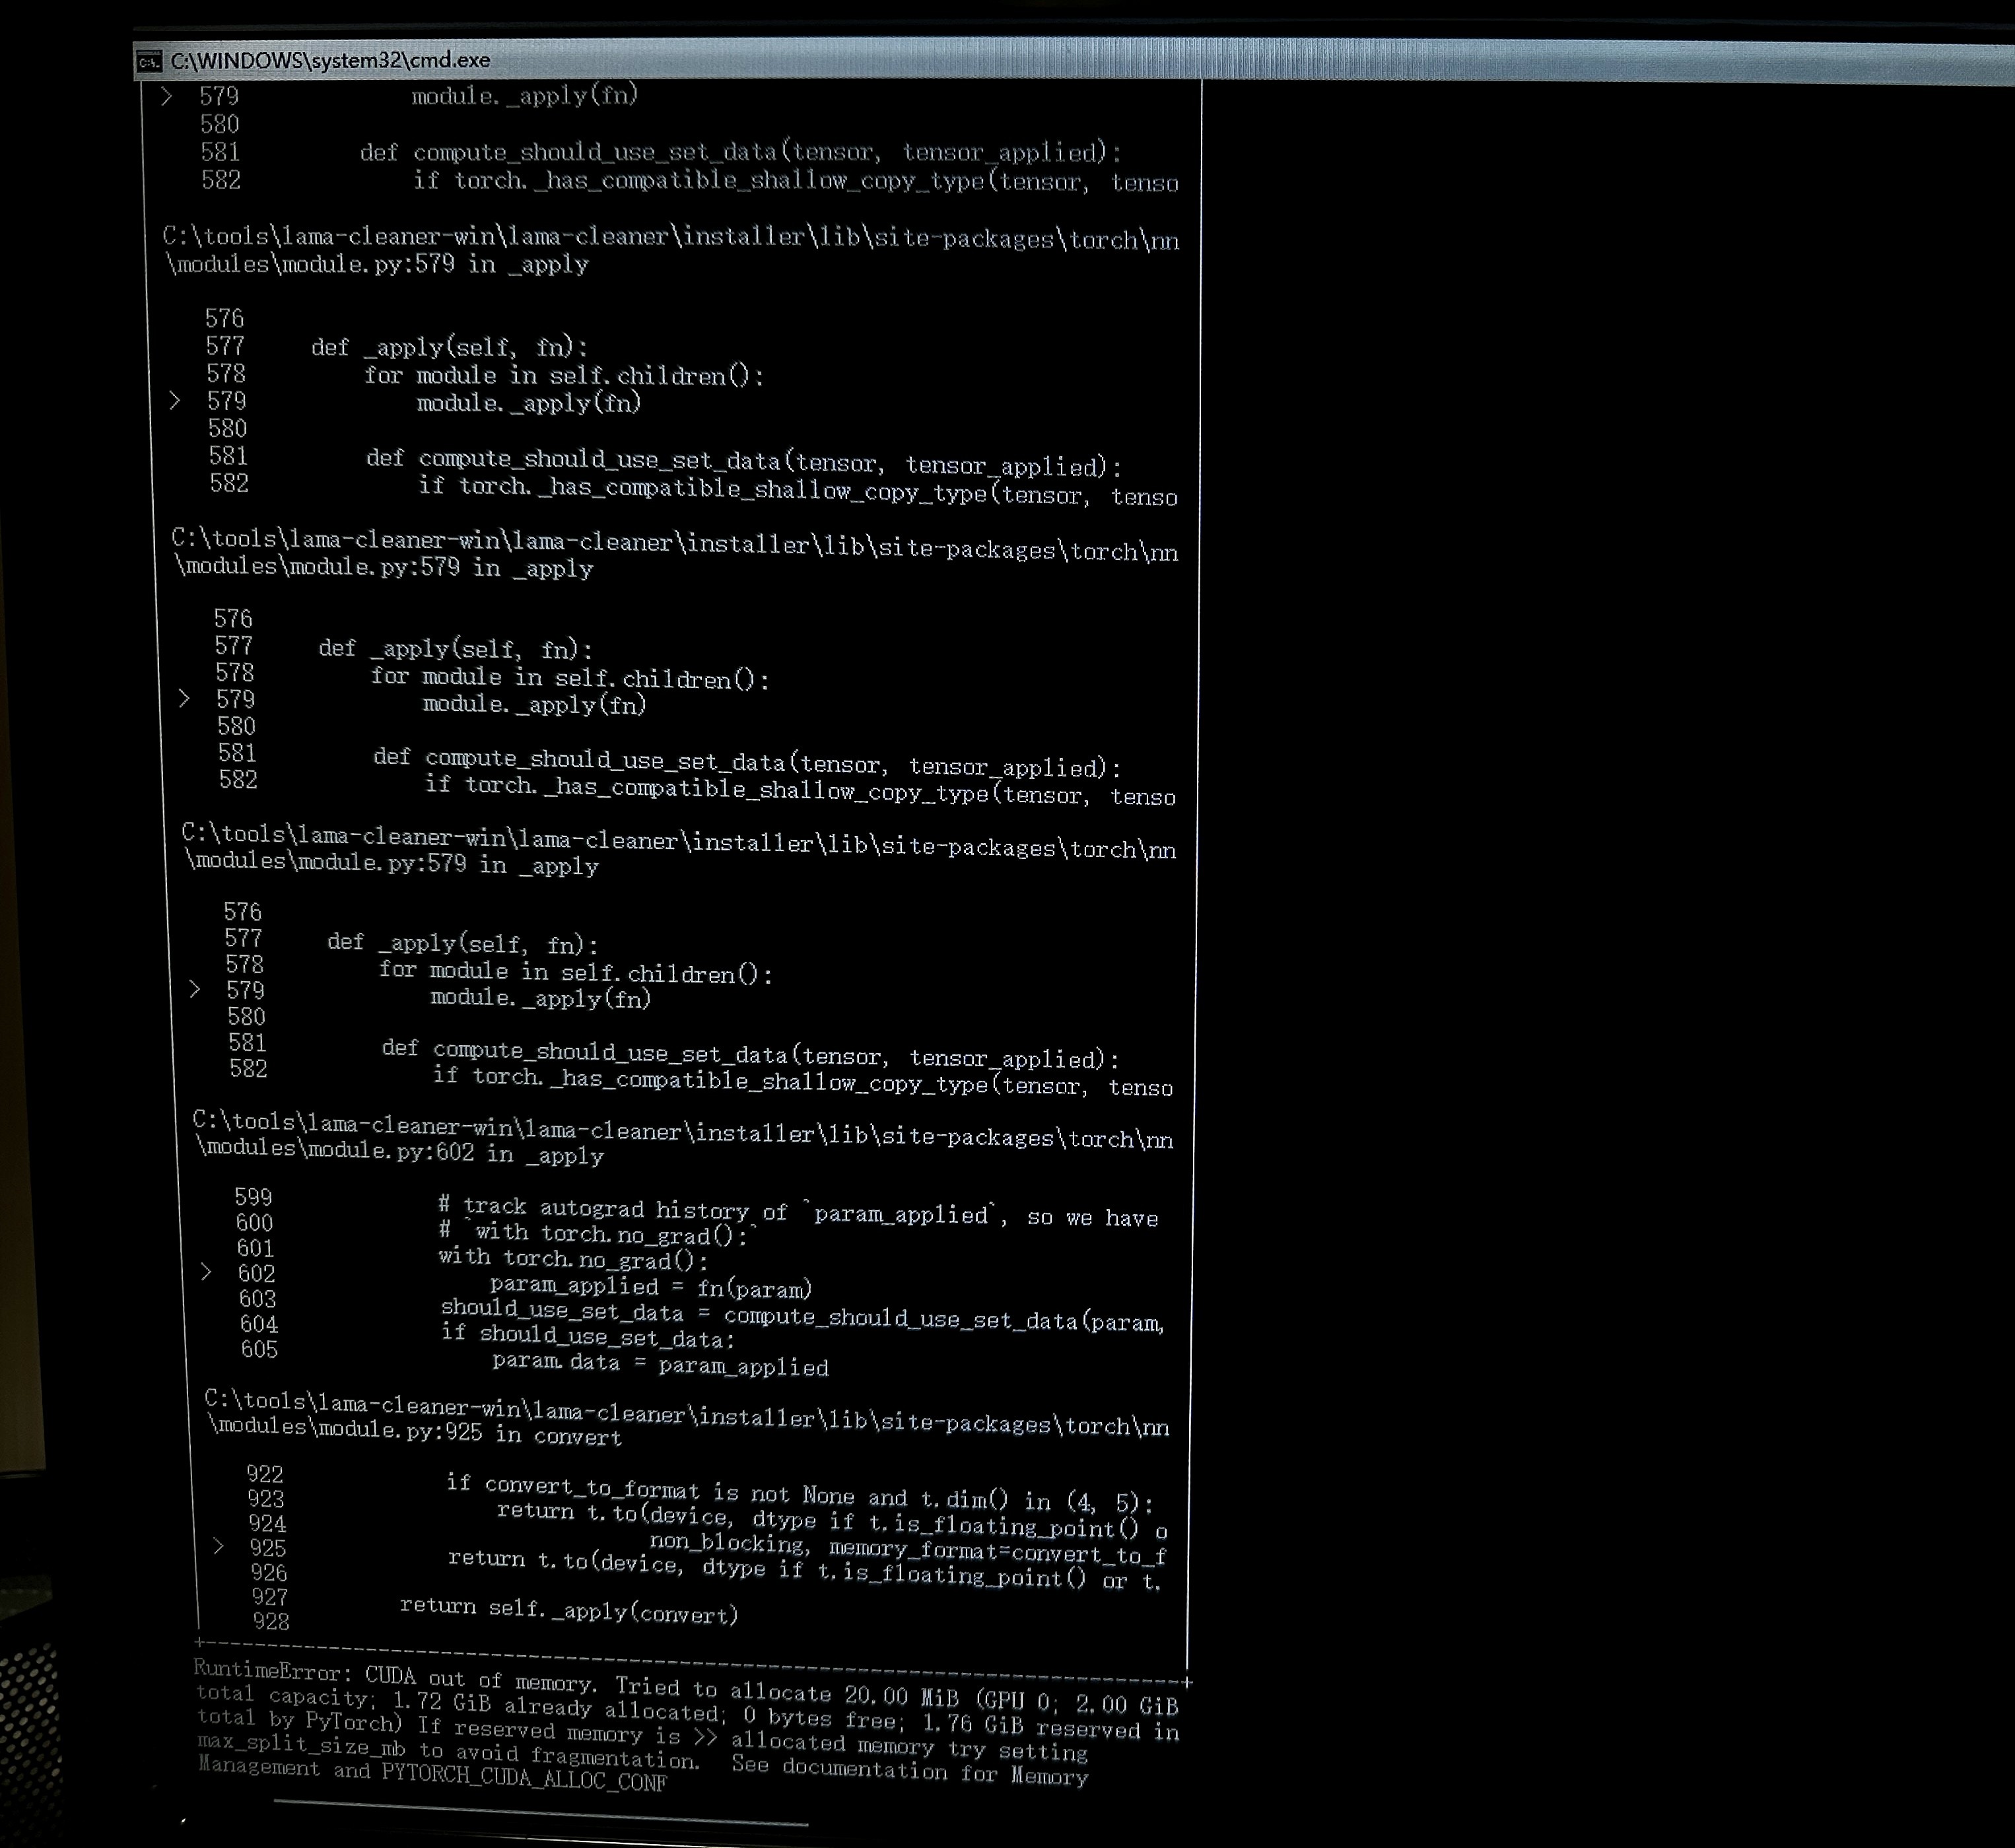Click the text "See documentation for Memory"

[909, 1771]
